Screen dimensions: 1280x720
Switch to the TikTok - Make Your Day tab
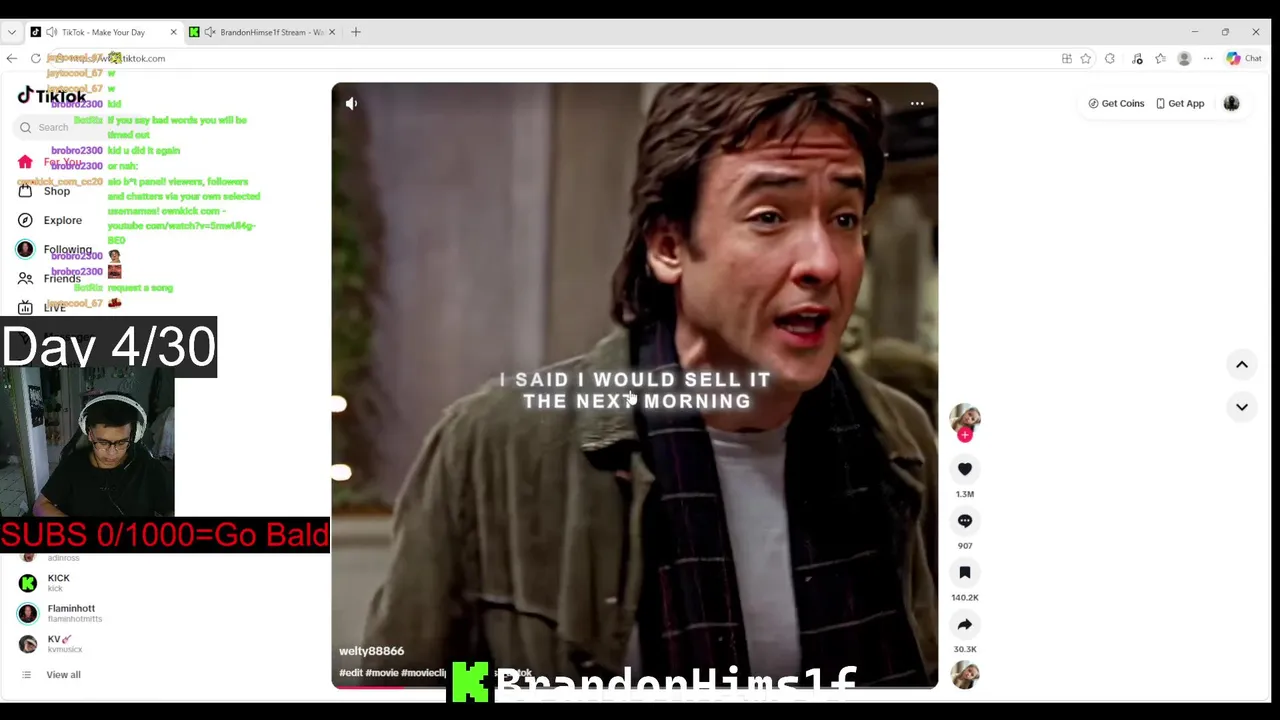[x=104, y=32]
